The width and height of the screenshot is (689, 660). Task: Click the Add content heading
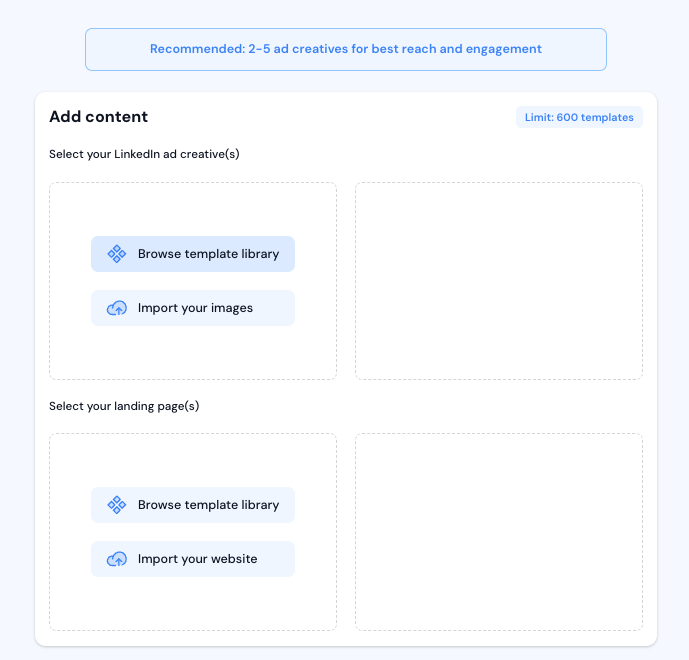pos(98,117)
